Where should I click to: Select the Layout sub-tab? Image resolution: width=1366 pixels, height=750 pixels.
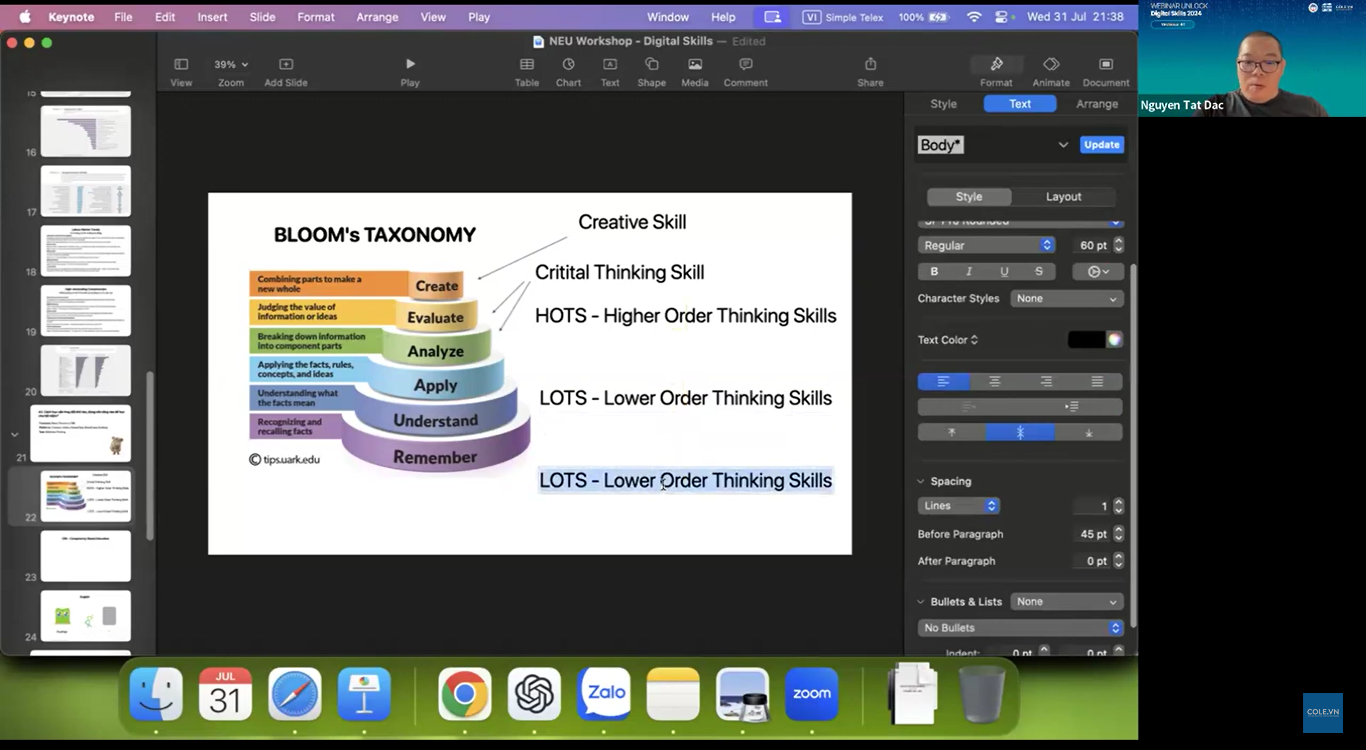pyautogui.click(x=1063, y=197)
